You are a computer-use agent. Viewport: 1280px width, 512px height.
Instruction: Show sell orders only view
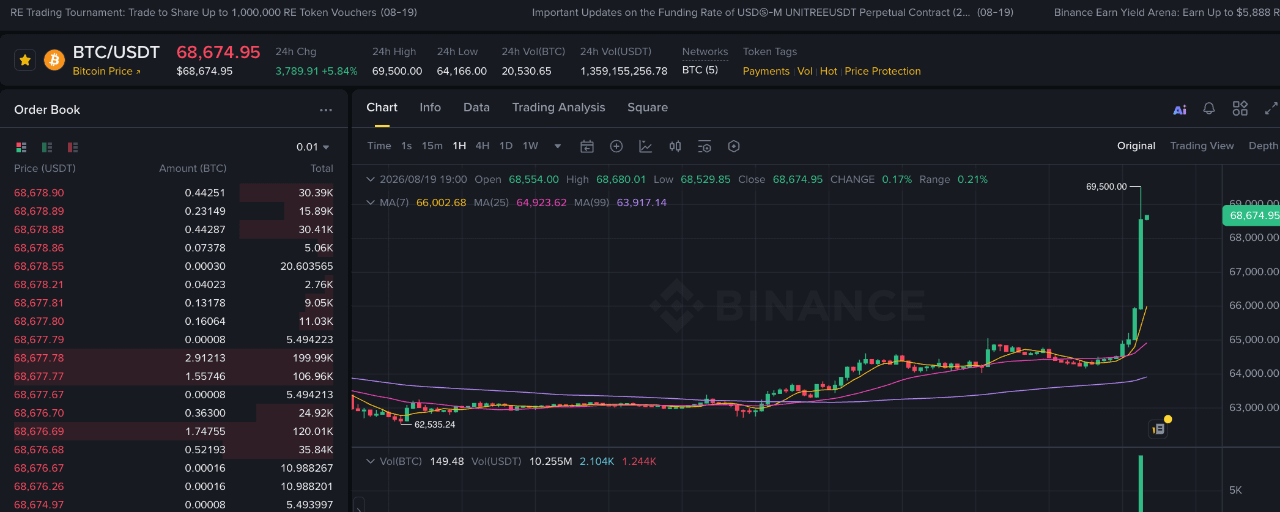pyautogui.click(x=73, y=147)
